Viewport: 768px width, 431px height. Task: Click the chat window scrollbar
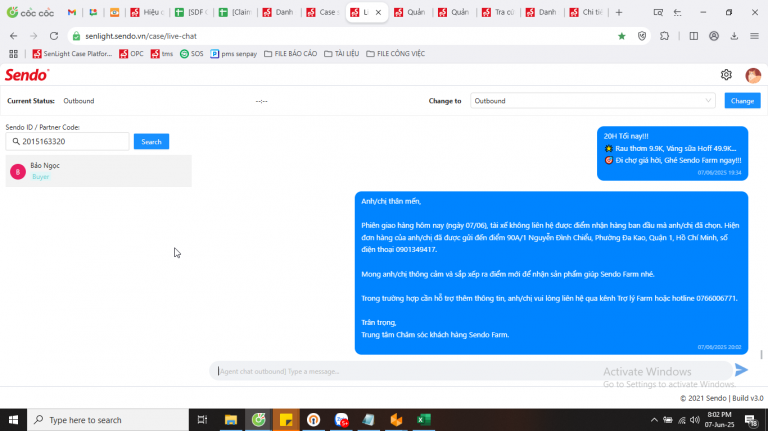tap(761, 354)
